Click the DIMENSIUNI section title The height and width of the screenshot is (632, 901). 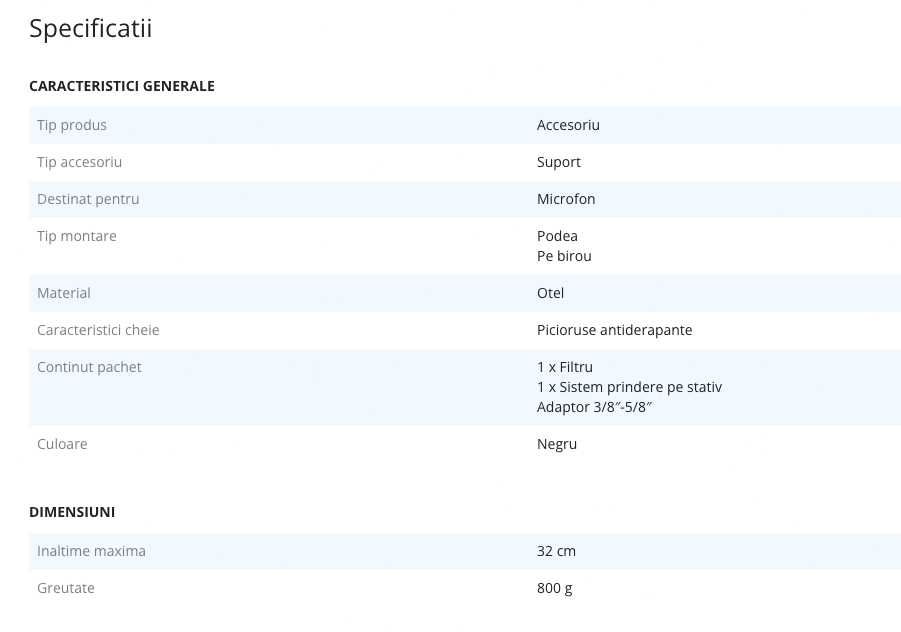pos(72,512)
